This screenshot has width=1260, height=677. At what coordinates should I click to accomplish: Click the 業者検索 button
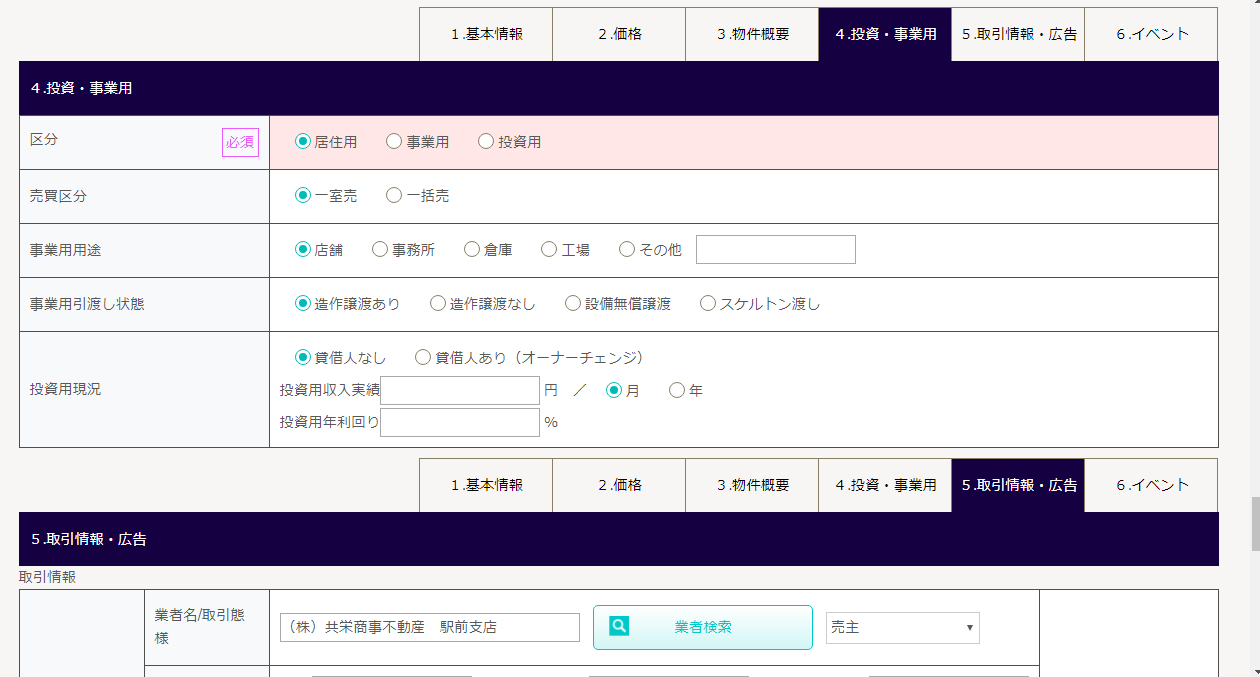tap(702, 628)
